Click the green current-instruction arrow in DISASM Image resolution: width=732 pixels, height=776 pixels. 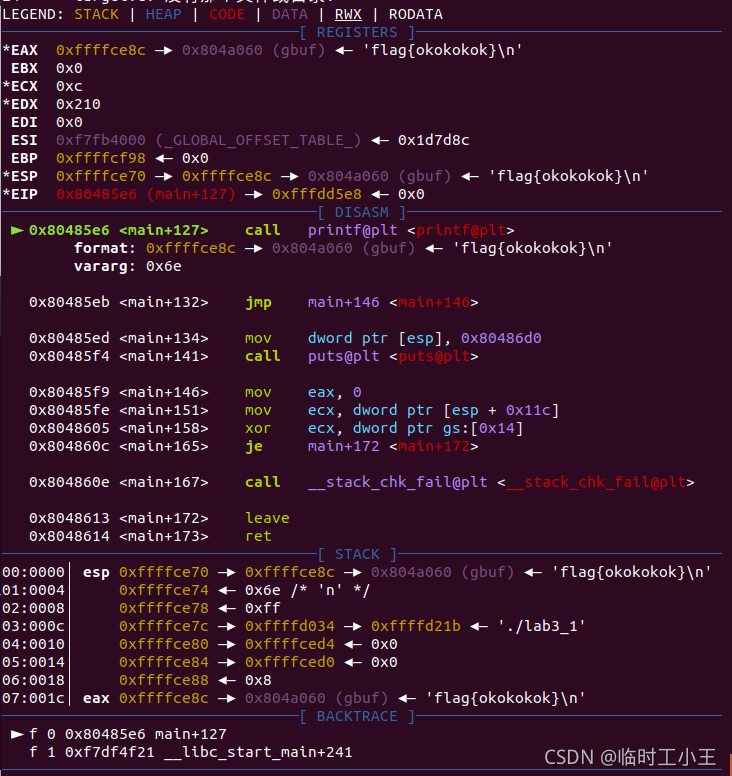(x=17, y=230)
